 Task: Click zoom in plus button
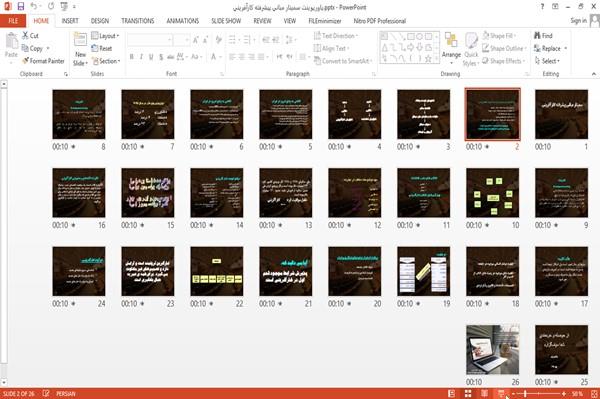click(x=564, y=393)
